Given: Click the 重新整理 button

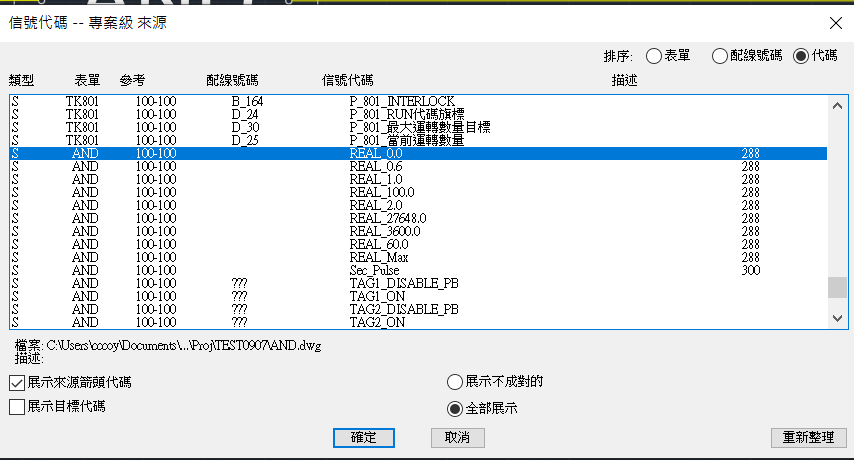Looking at the screenshot, I should (x=809, y=438).
